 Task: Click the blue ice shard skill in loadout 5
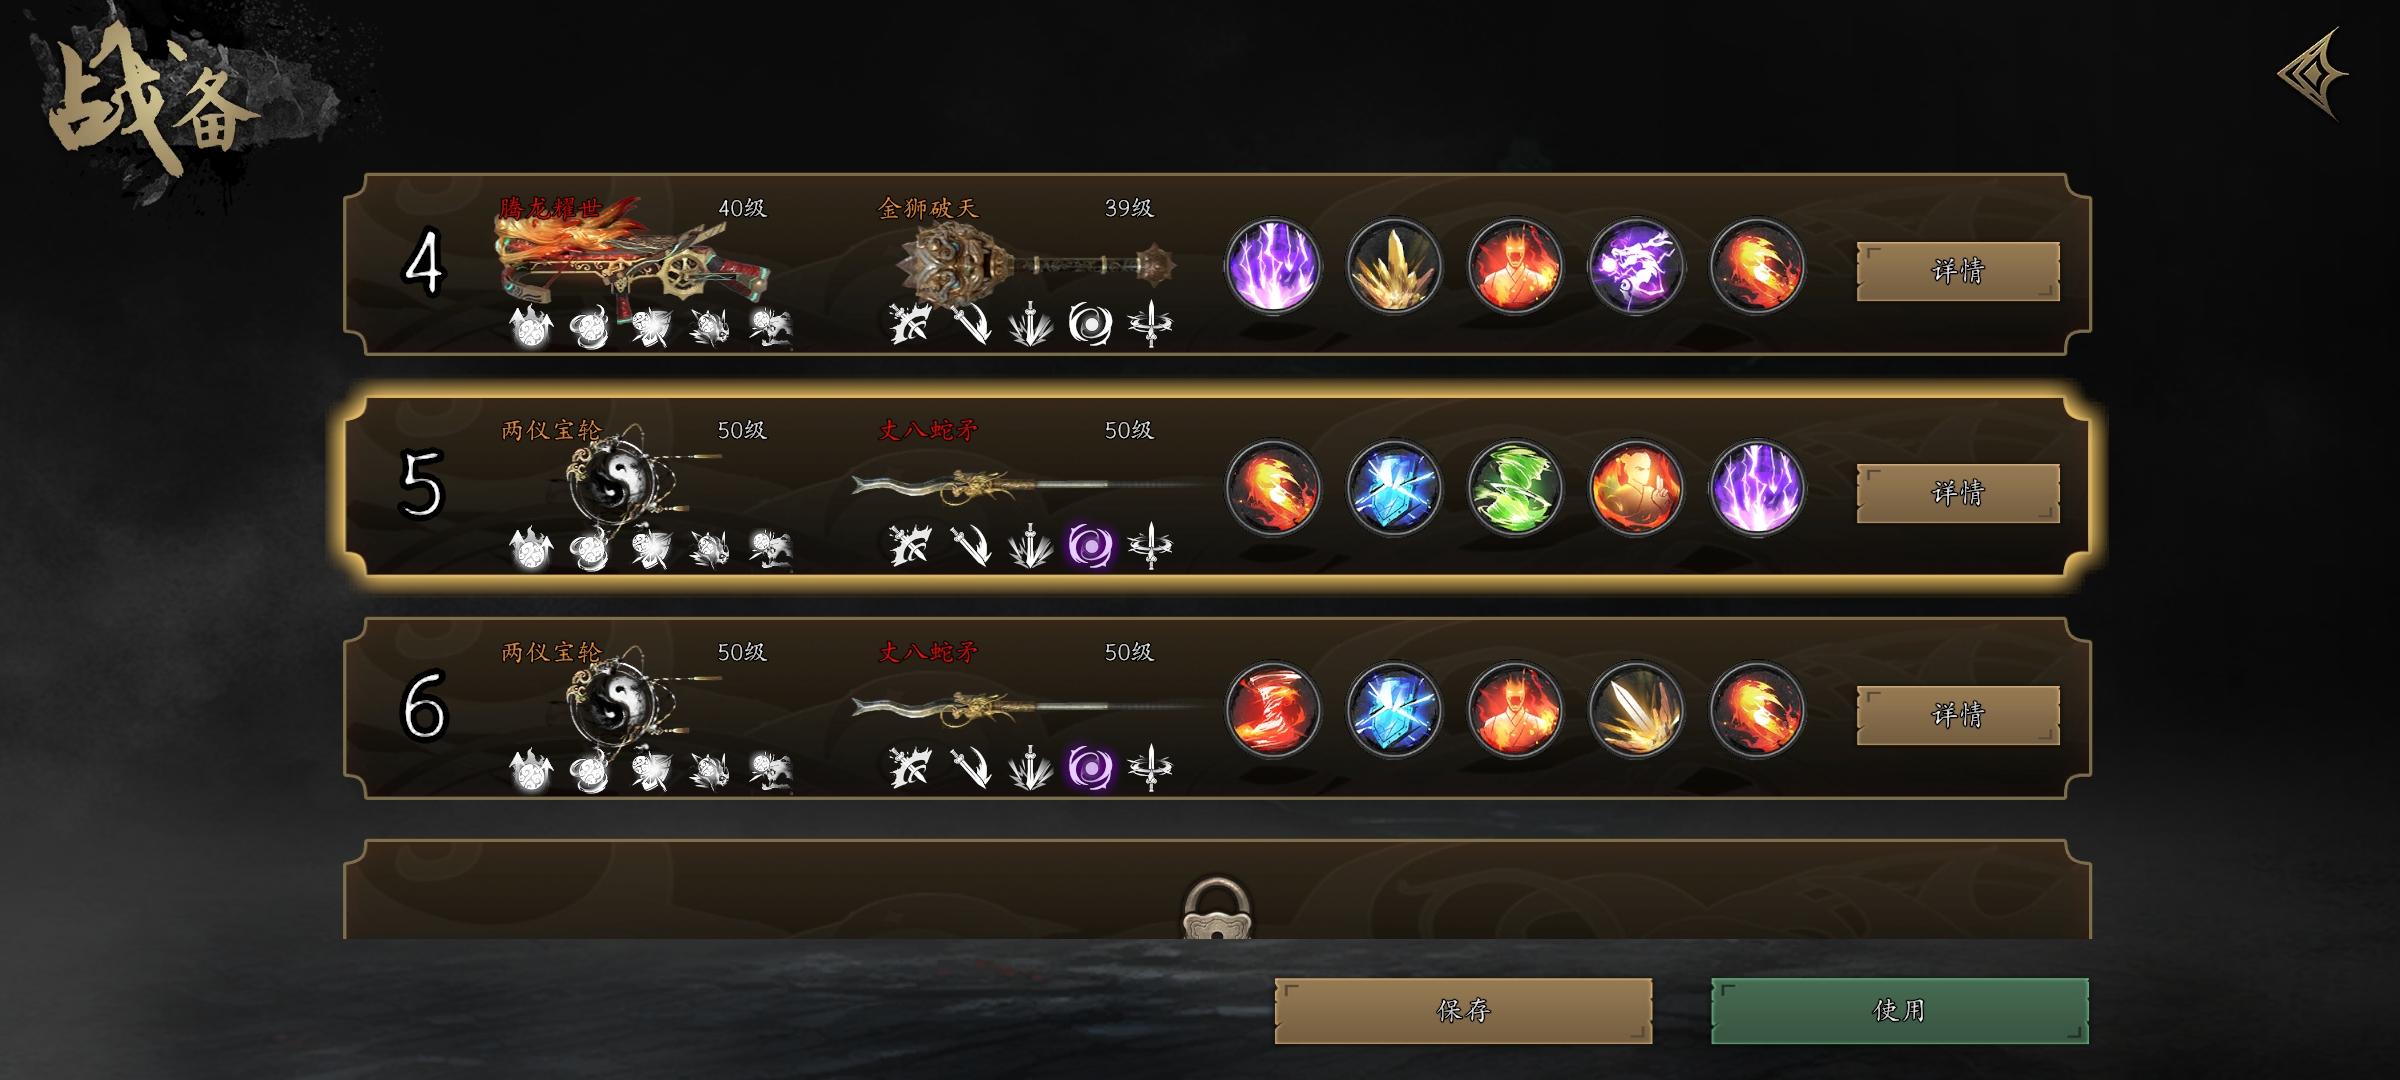tap(1394, 489)
